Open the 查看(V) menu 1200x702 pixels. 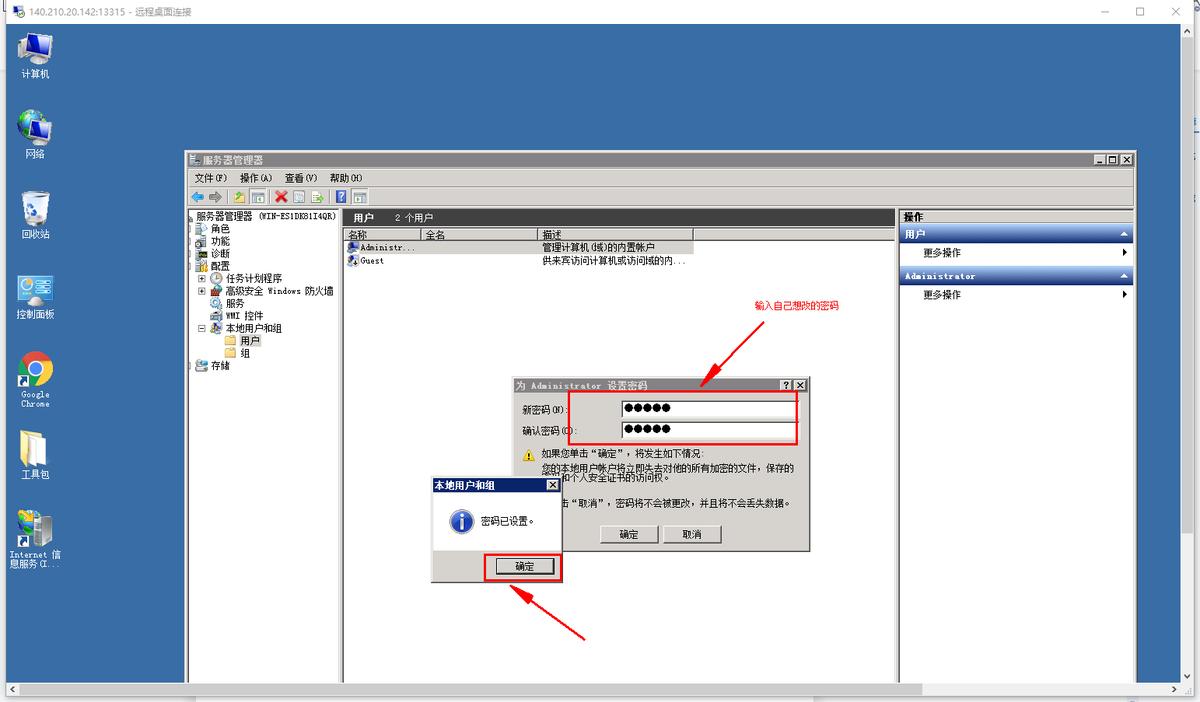(x=301, y=178)
